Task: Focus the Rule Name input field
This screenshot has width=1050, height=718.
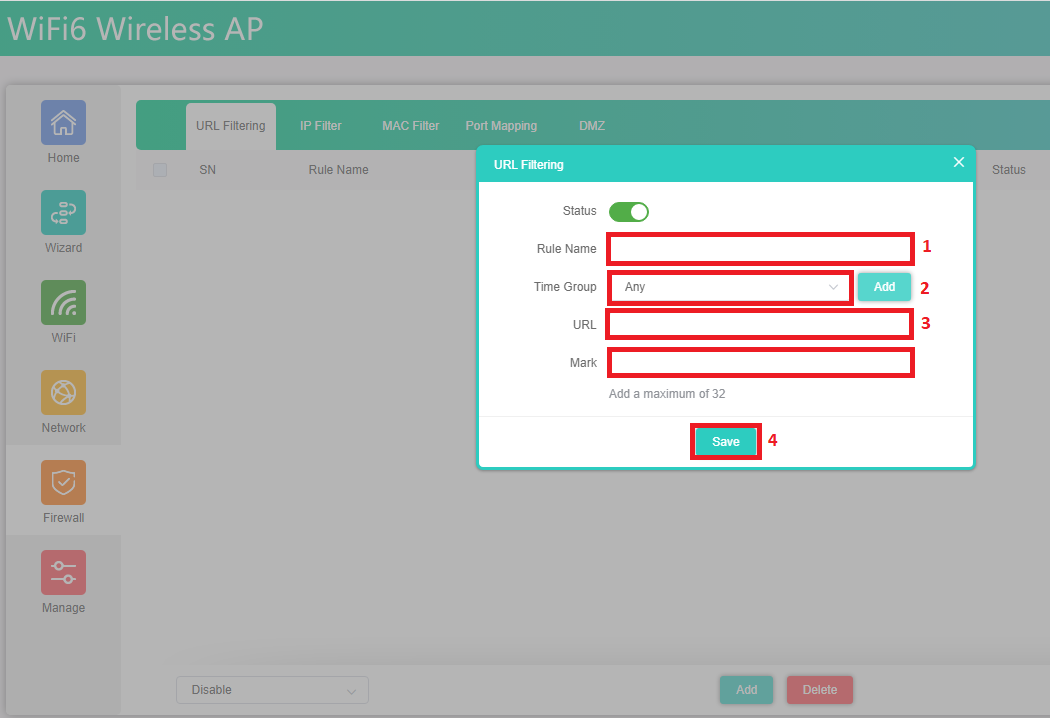Action: coord(760,249)
